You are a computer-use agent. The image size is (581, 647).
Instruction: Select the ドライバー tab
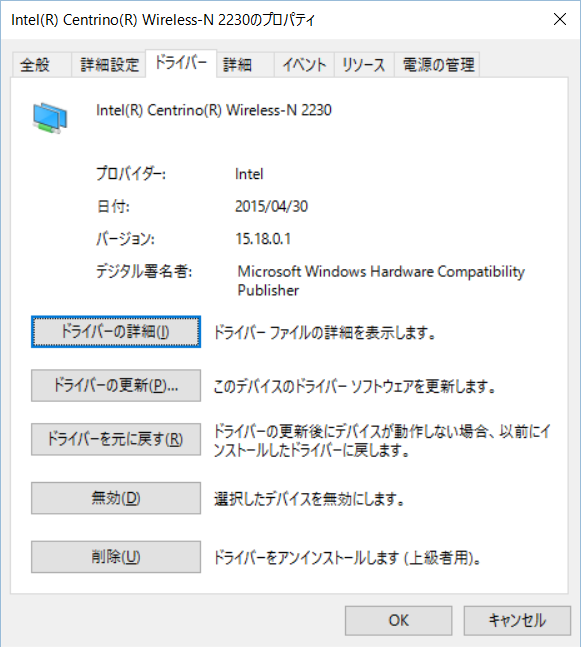tap(181, 63)
